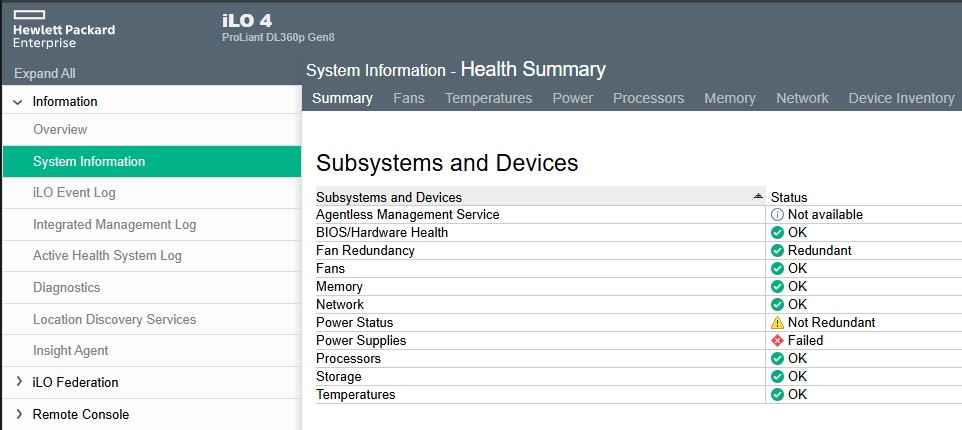
Task: Open the Summary tab
Action: point(342,98)
